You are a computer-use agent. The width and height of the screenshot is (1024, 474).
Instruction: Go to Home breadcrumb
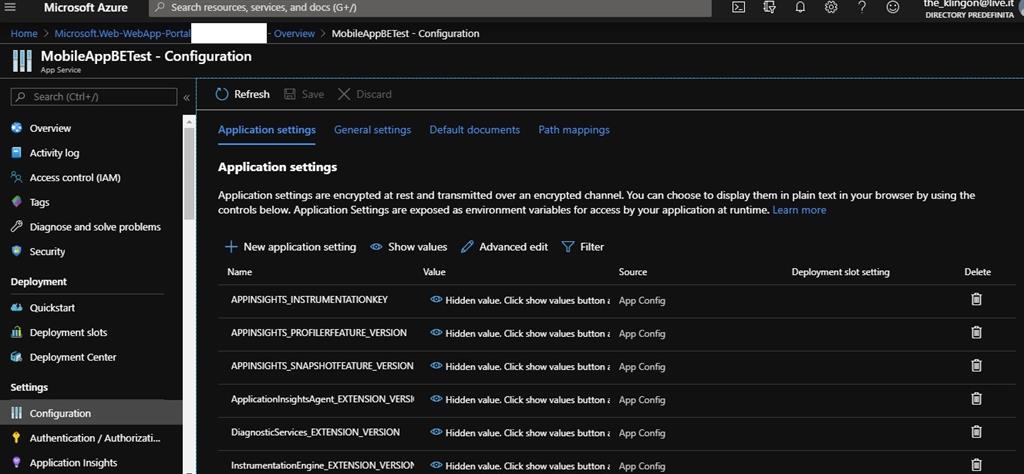24,33
